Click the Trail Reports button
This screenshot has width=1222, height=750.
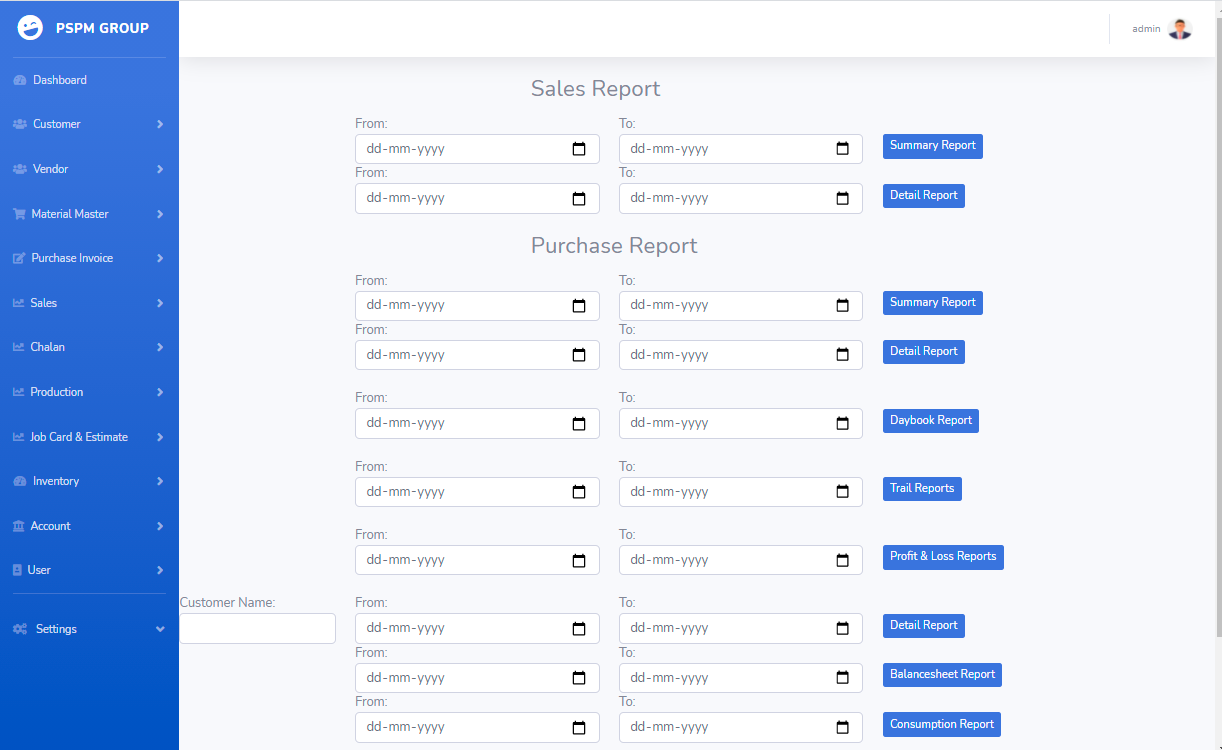point(921,489)
